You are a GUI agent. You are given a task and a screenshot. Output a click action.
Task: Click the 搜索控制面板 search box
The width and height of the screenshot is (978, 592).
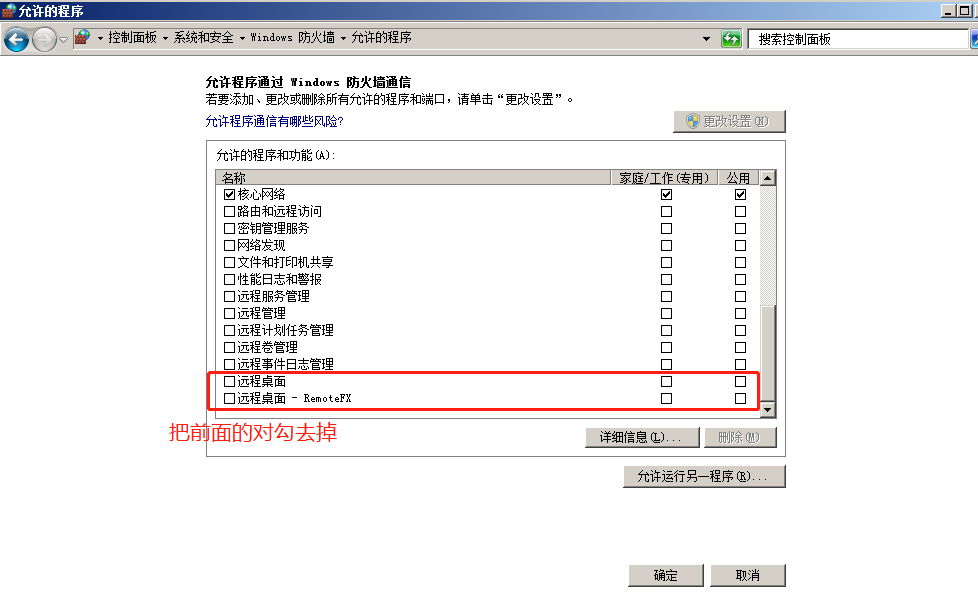pos(857,39)
